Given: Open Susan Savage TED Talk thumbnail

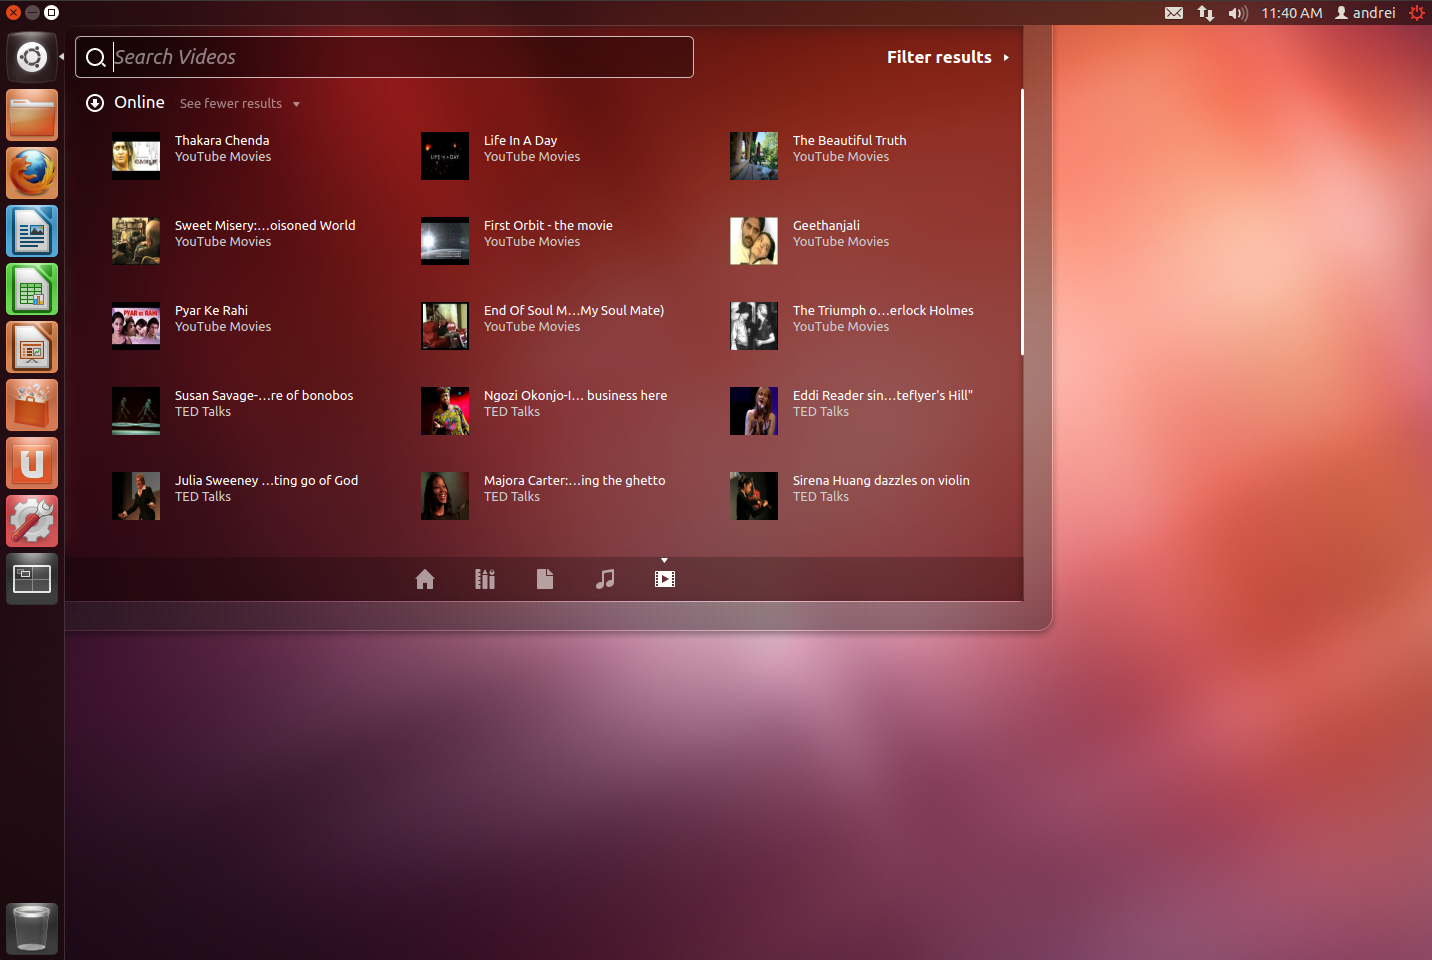Looking at the screenshot, I should (136, 411).
